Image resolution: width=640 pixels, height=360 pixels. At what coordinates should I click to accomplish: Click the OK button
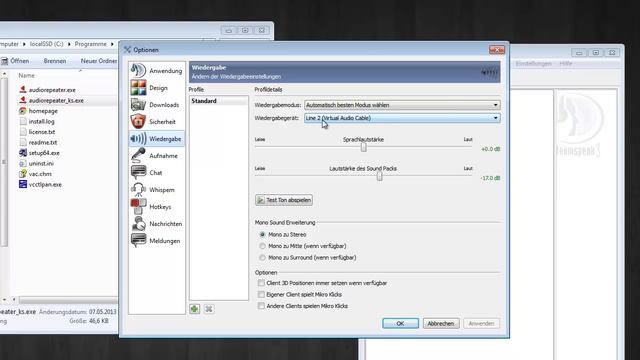tap(400, 323)
